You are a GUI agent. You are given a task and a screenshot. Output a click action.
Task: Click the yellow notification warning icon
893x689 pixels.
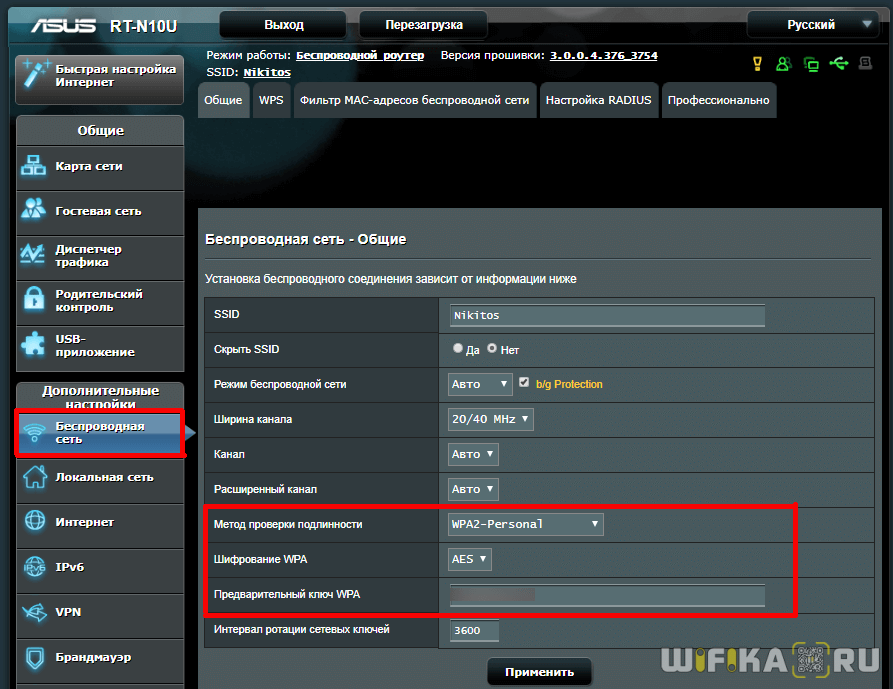click(758, 64)
